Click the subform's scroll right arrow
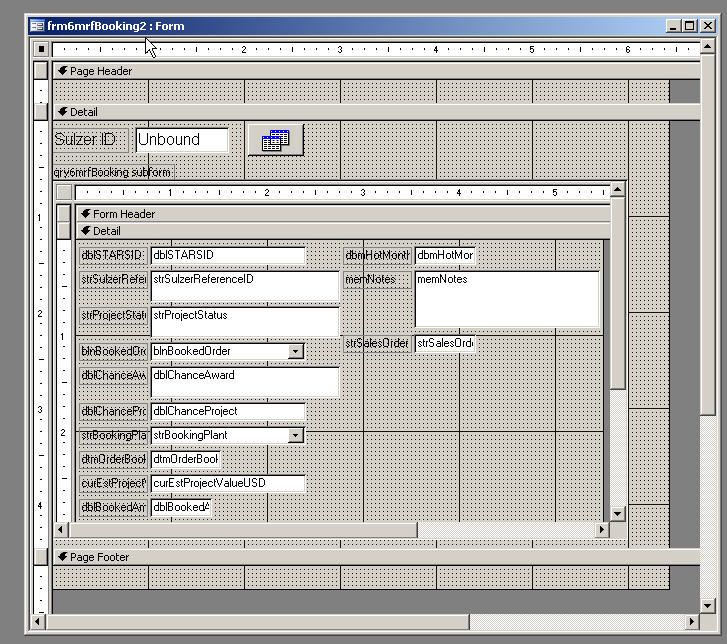The width and height of the screenshot is (727, 644). click(602, 529)
